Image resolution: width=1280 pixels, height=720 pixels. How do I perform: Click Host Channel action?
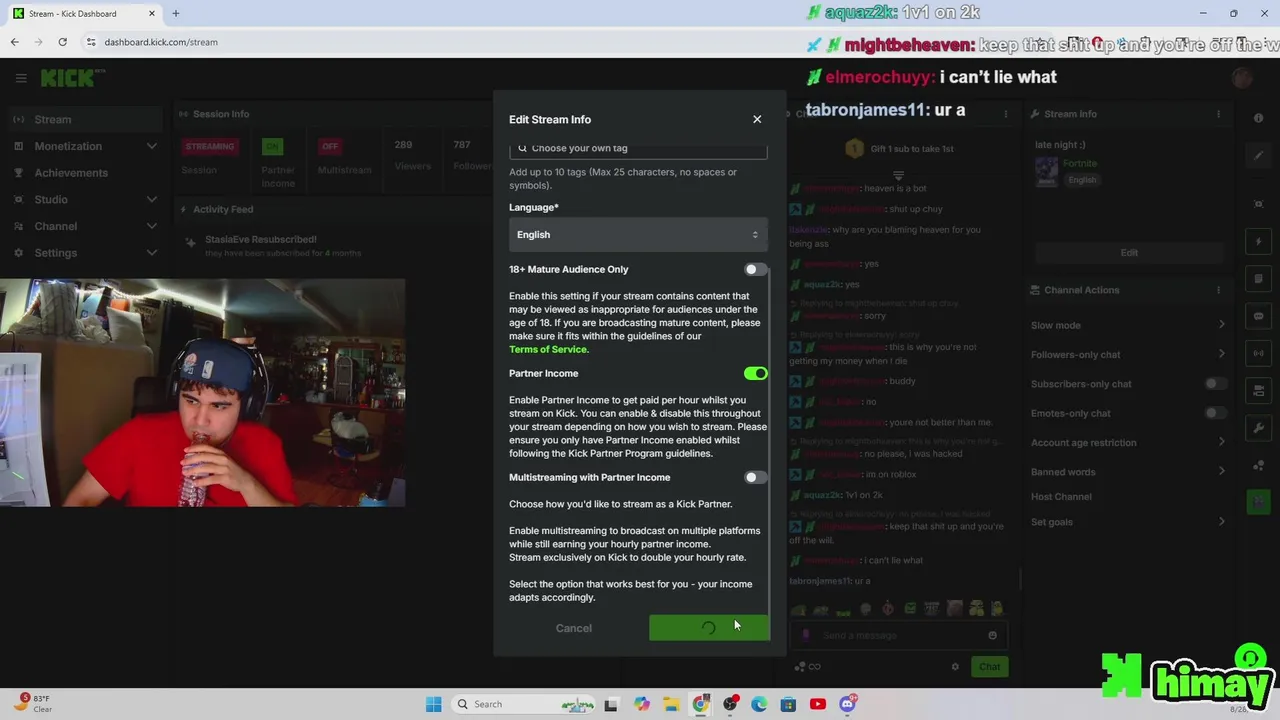(1061, 497)
